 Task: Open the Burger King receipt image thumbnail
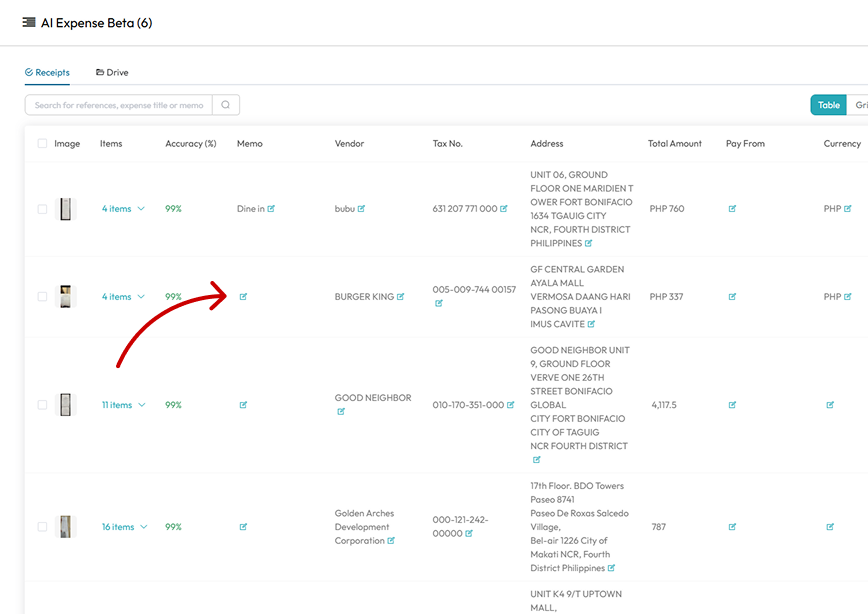tap(66, 297)
